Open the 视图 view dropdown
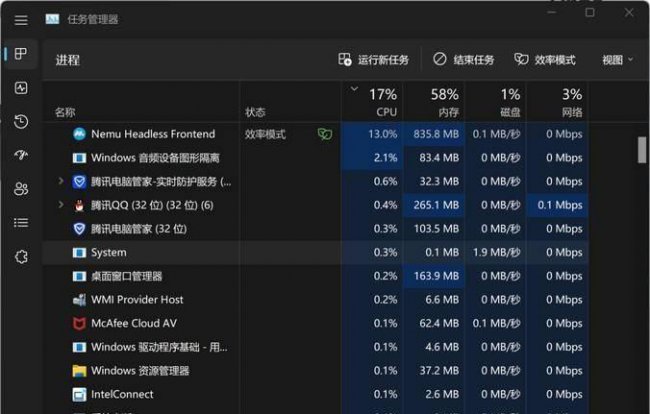The height and width of the screenshot is (414, 650). (x=618, y=60)
